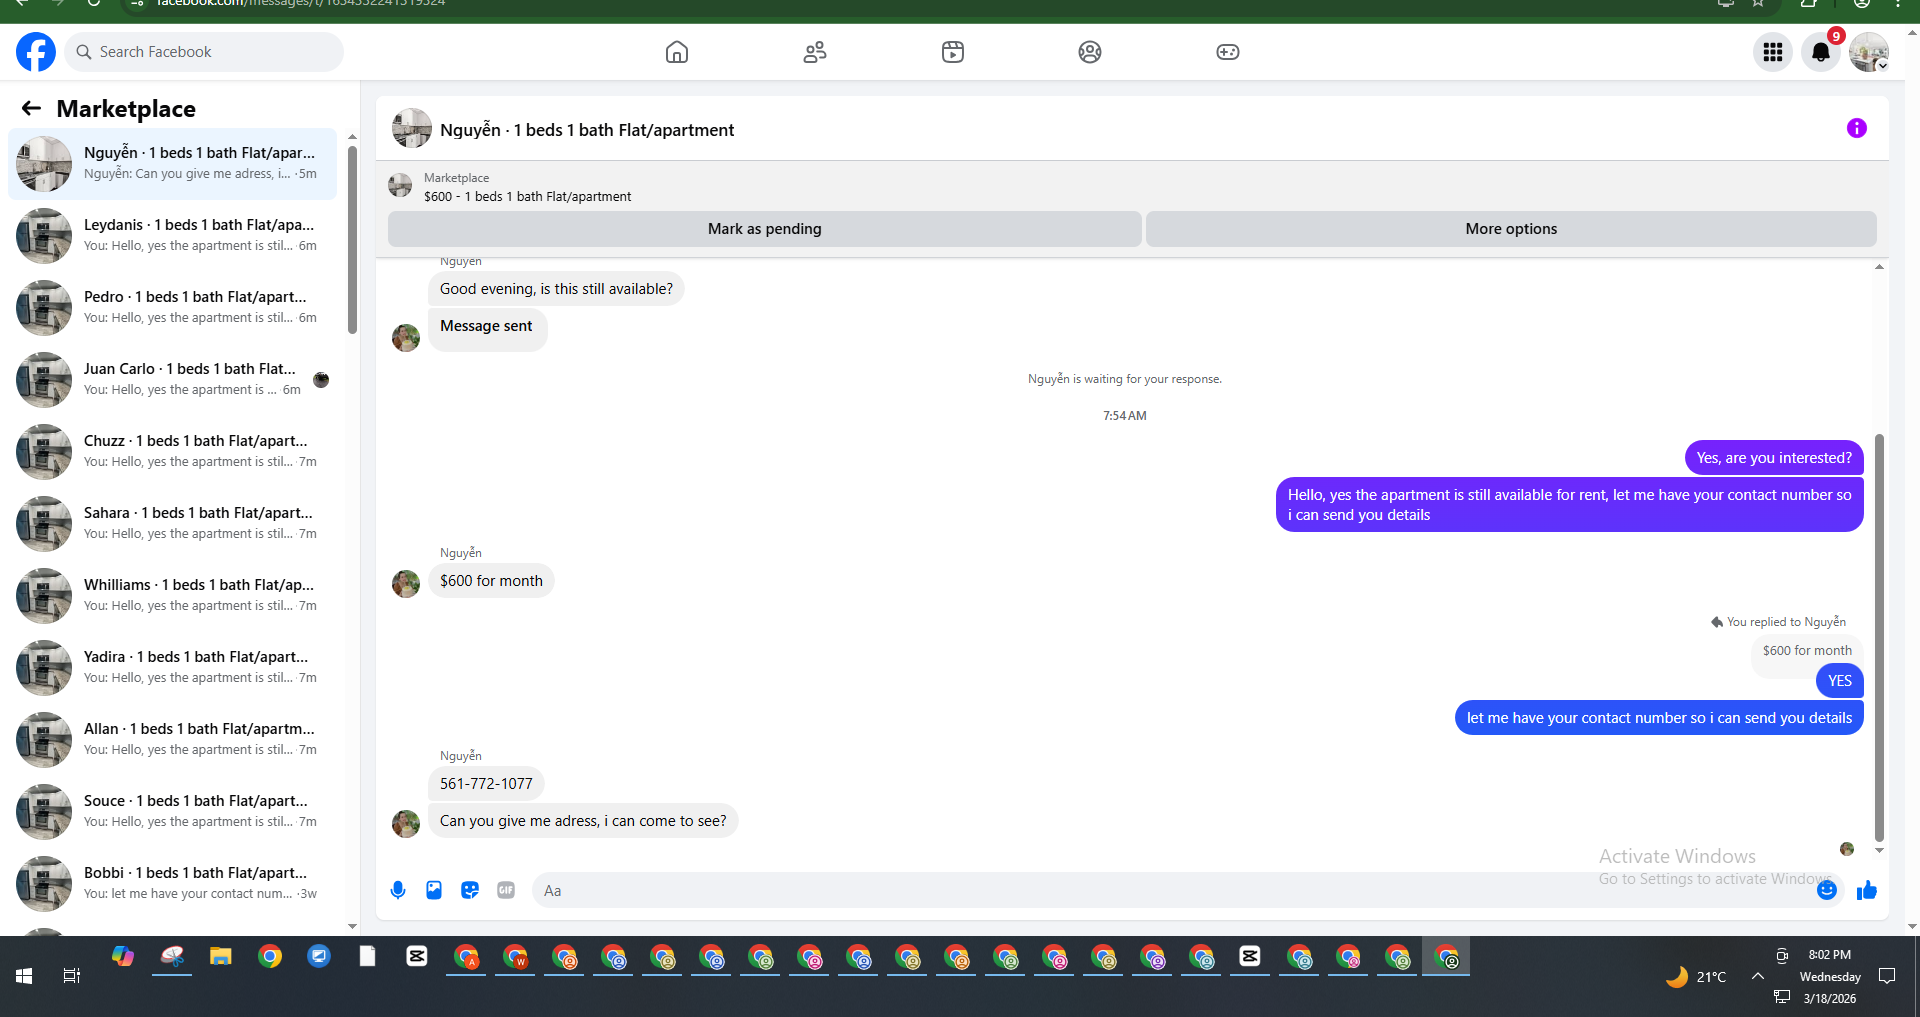This screenshot has height=1017, width=1920.
Task: Click the Home icon in top navigation
Action: pyautogui.click(x=677, y=52)
